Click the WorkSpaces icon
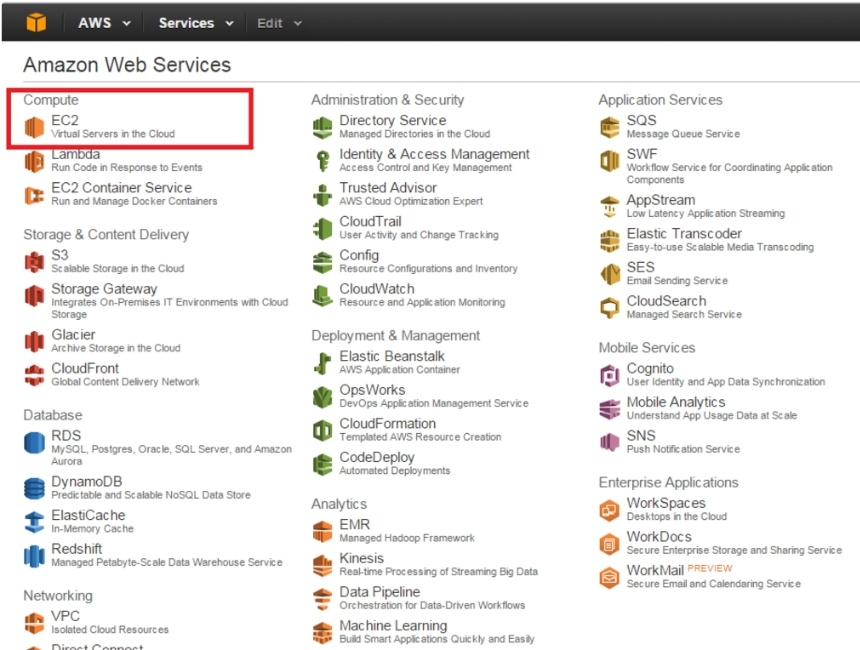This screenshot has height=650, width=860. [609, 510]
